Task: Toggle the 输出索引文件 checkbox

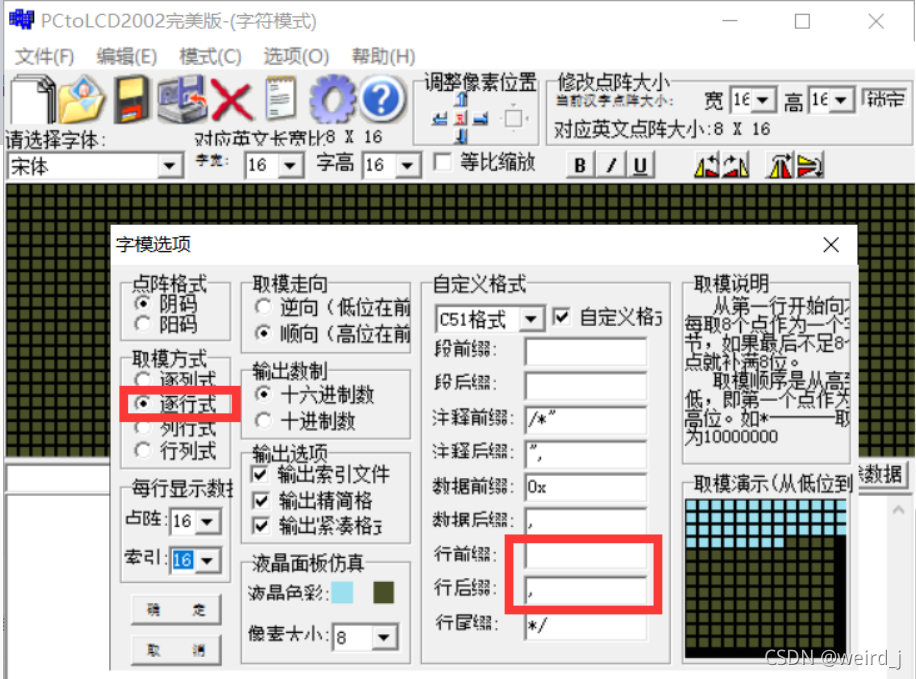Action: tap(261, 475)
